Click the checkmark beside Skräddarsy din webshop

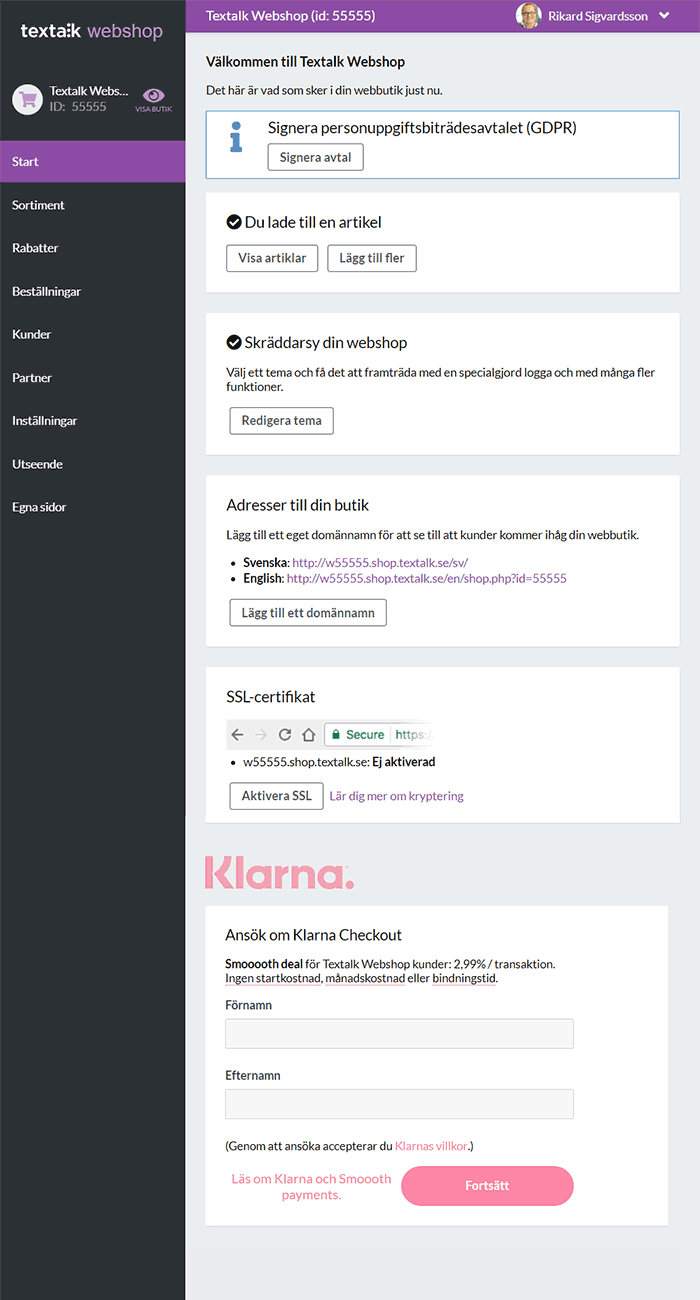pos(234,342)
